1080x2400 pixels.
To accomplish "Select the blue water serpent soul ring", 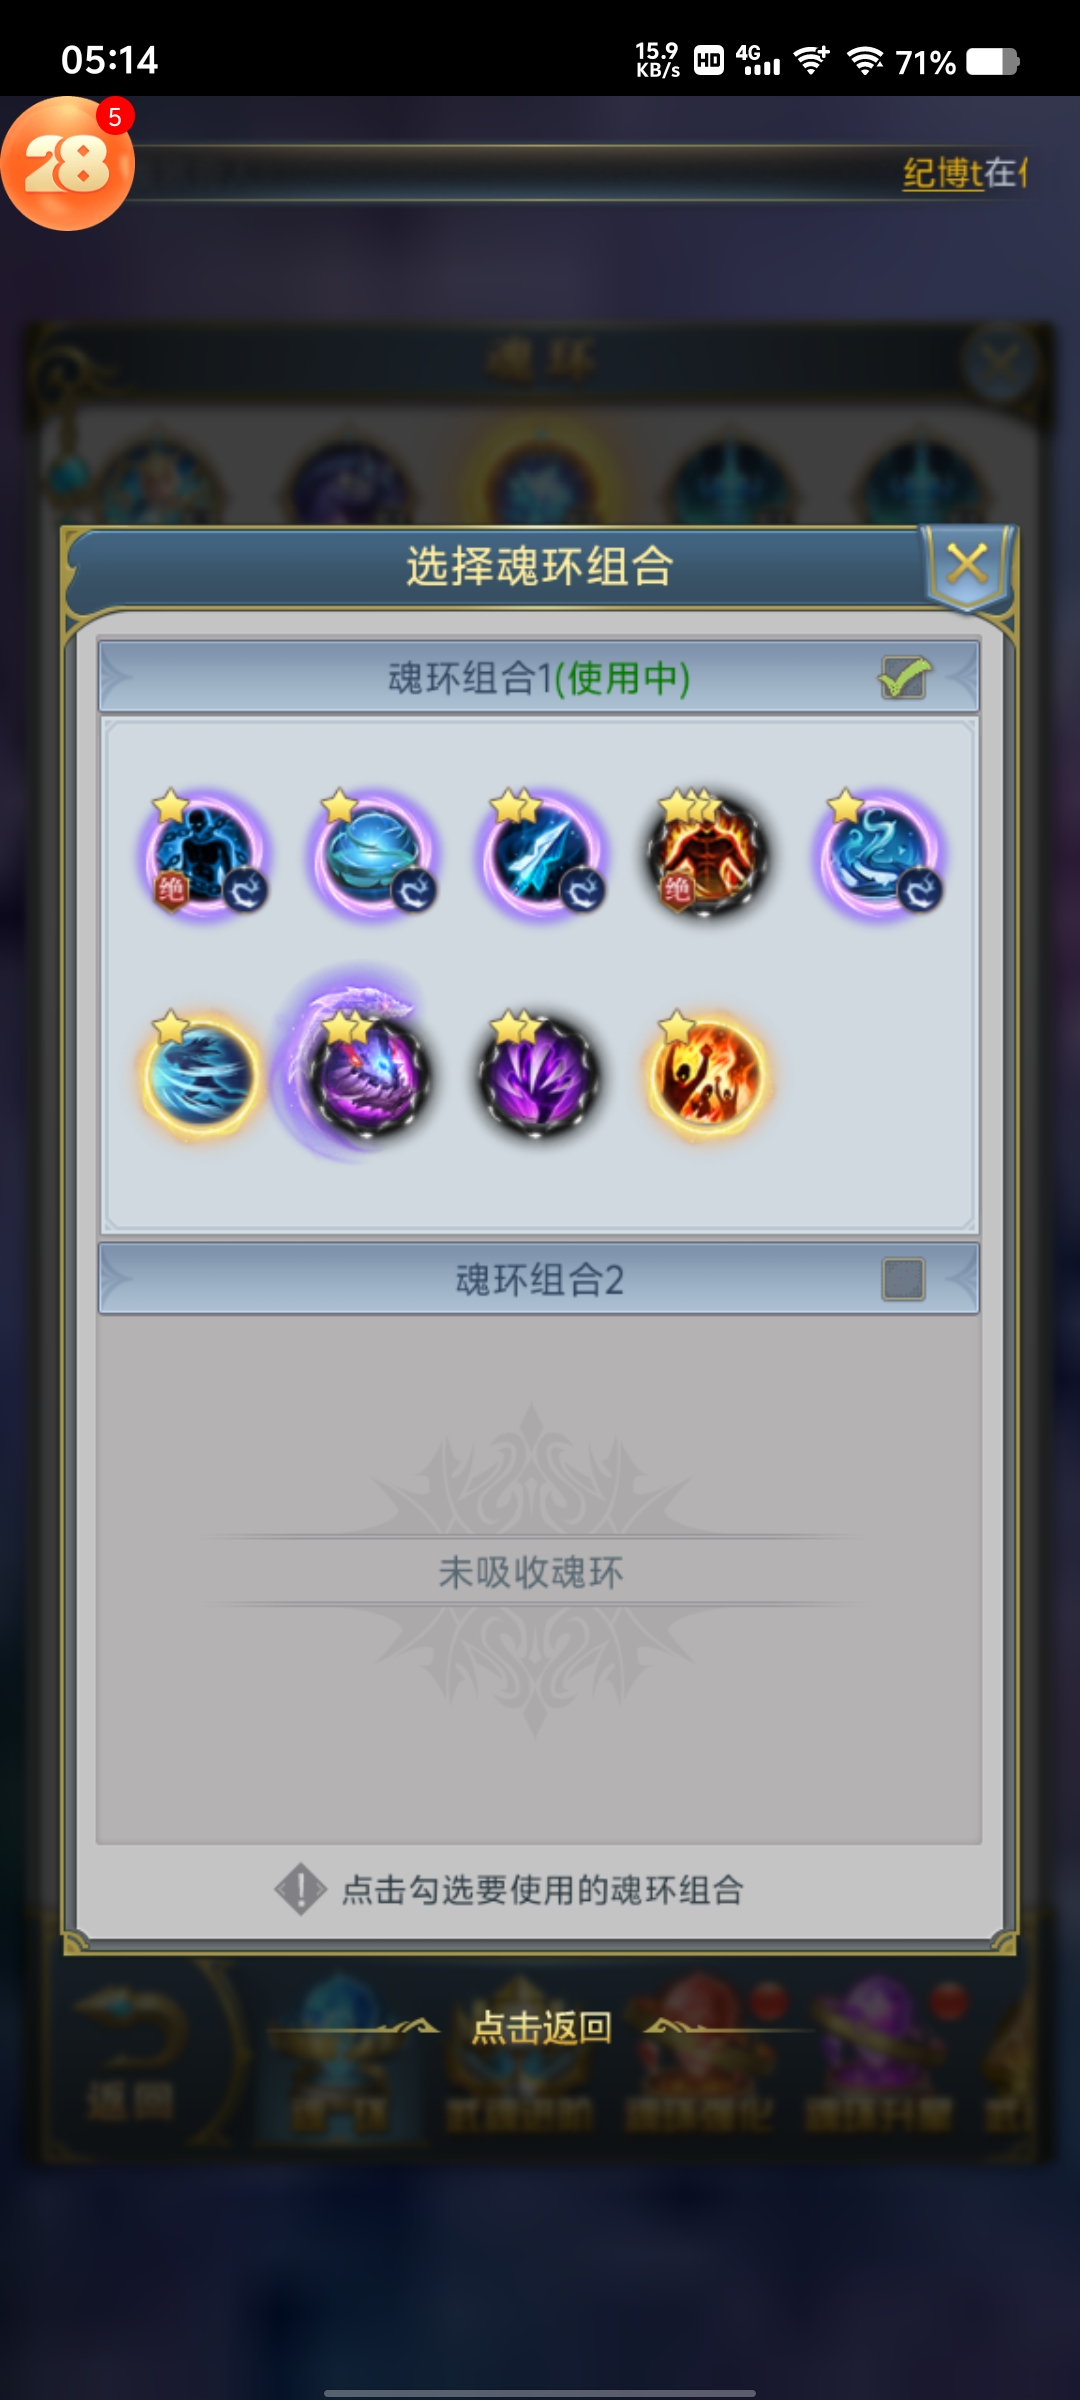I will pos(880,856).
